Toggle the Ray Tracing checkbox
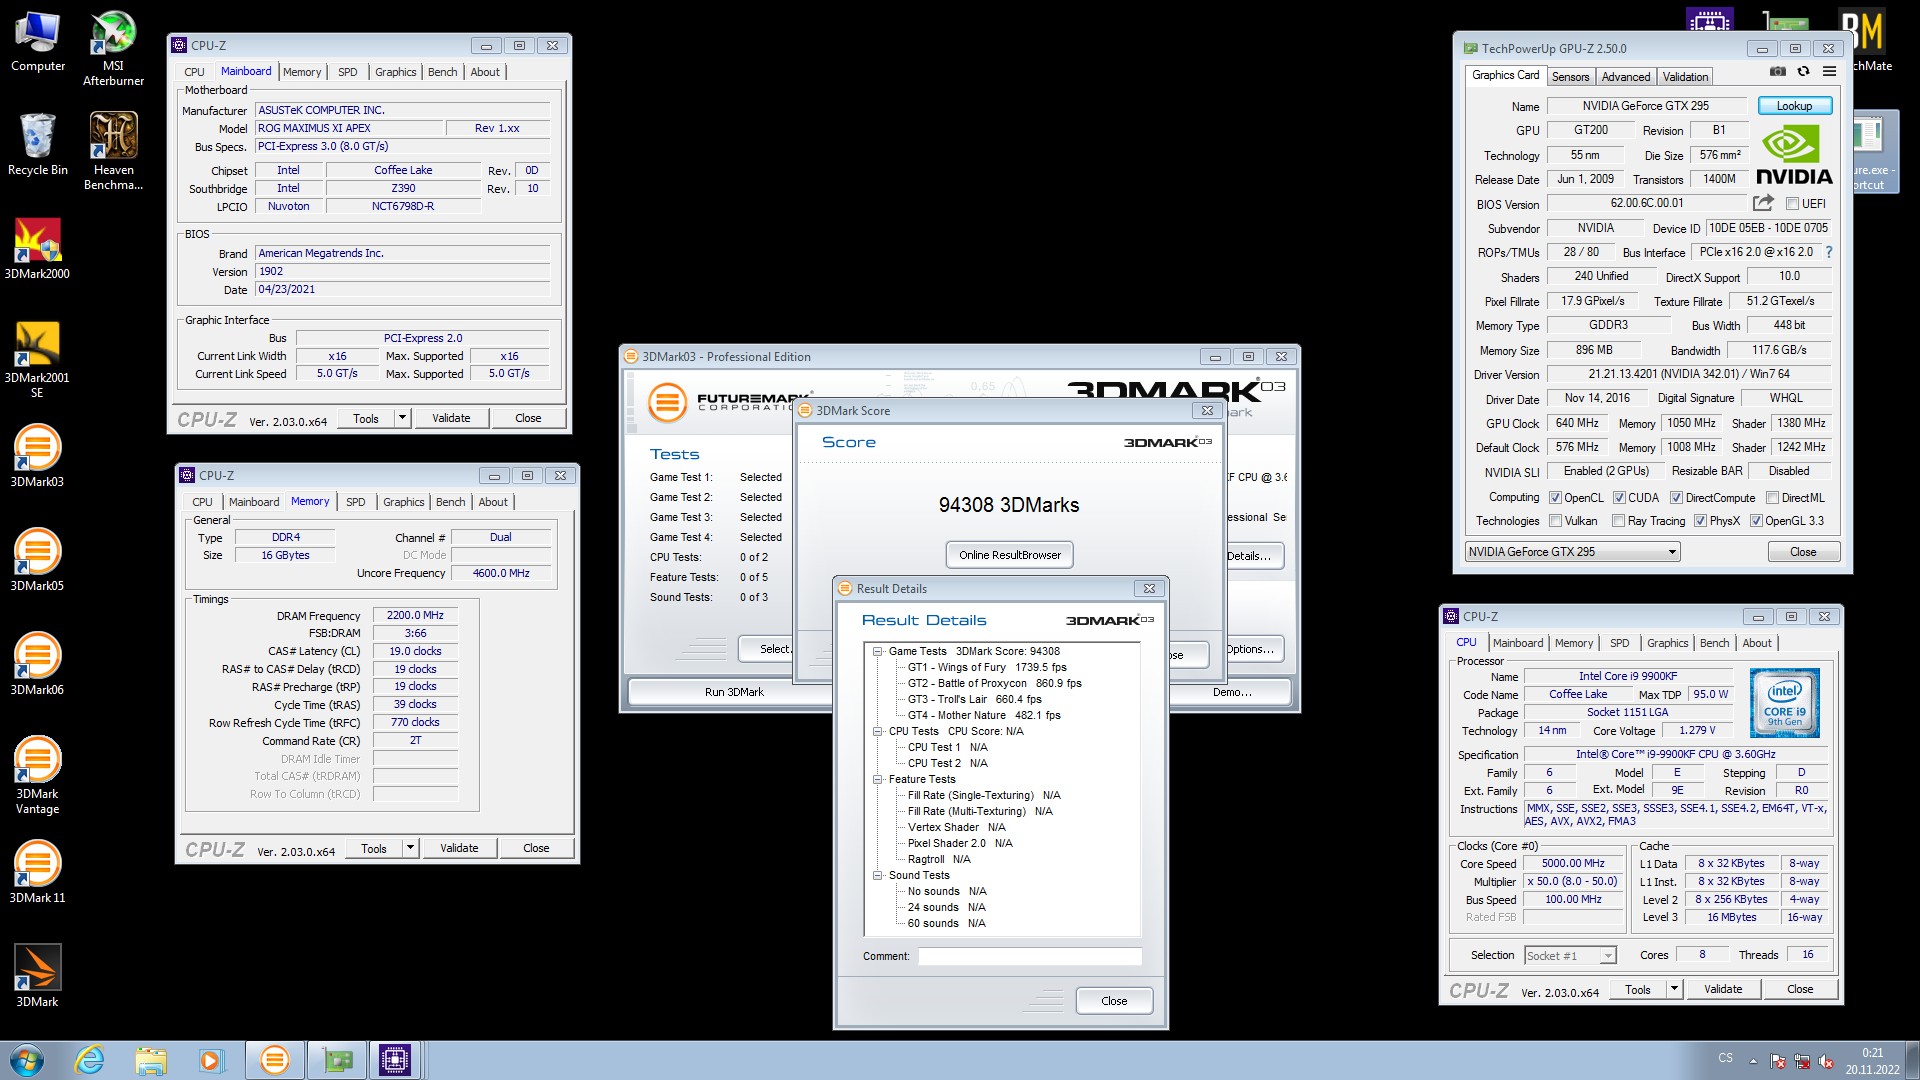This screenshot has width=1920, height=1080. (x=1618, y=521)
